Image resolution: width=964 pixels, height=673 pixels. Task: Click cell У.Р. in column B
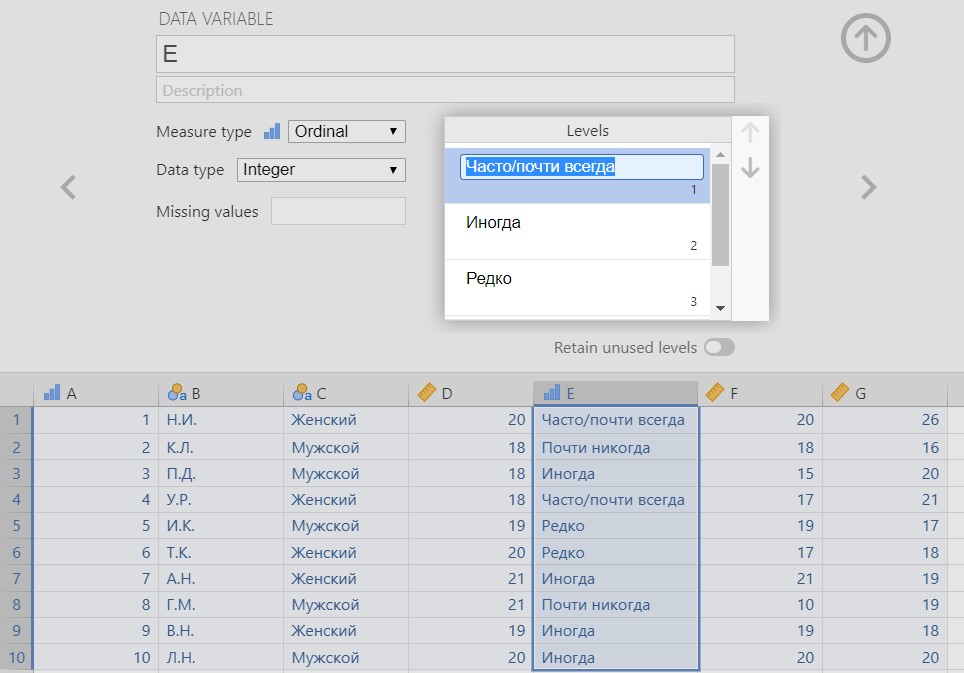point(221,500)
